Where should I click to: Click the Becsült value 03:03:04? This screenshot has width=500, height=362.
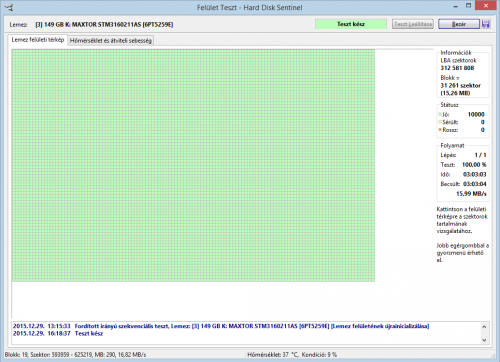point(475,184)
